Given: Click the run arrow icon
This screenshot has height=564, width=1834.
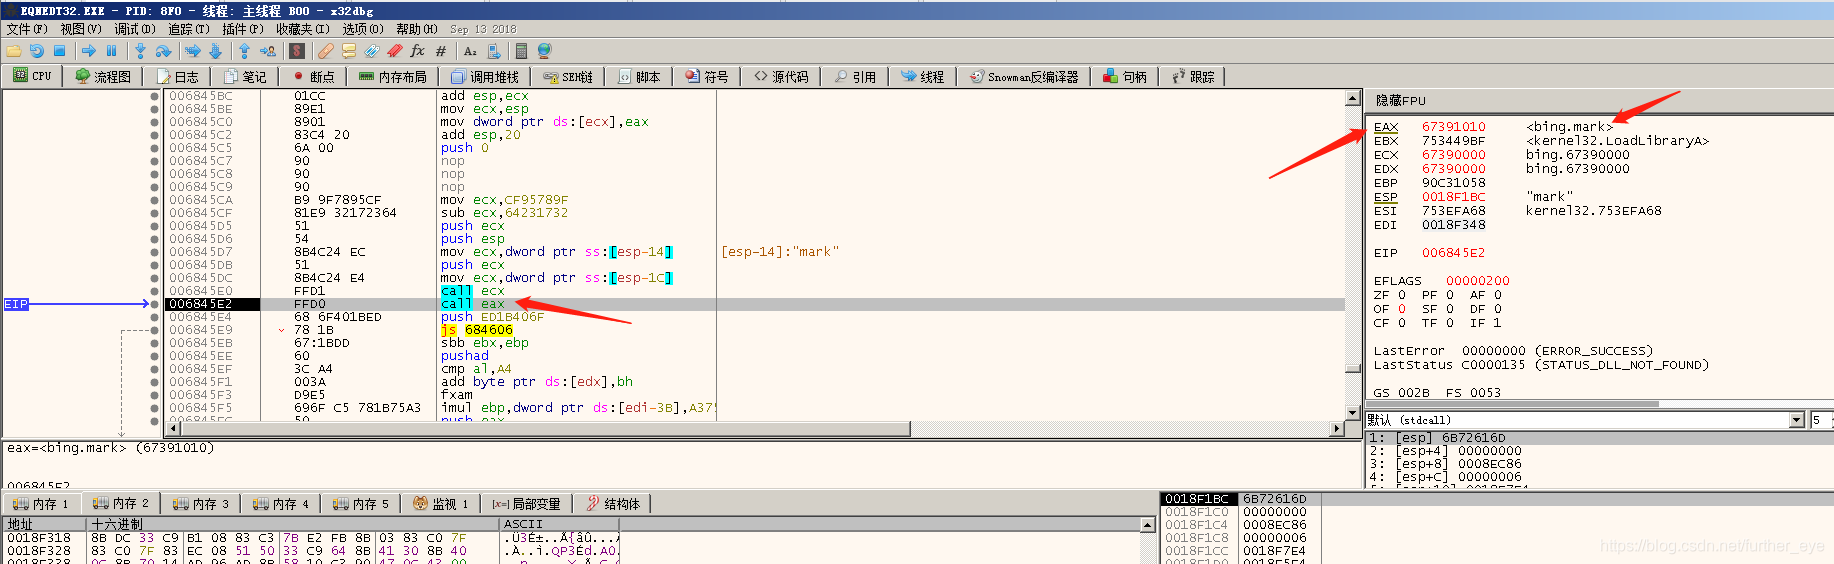Looking at the screenshot, I should tap(88, 51).
